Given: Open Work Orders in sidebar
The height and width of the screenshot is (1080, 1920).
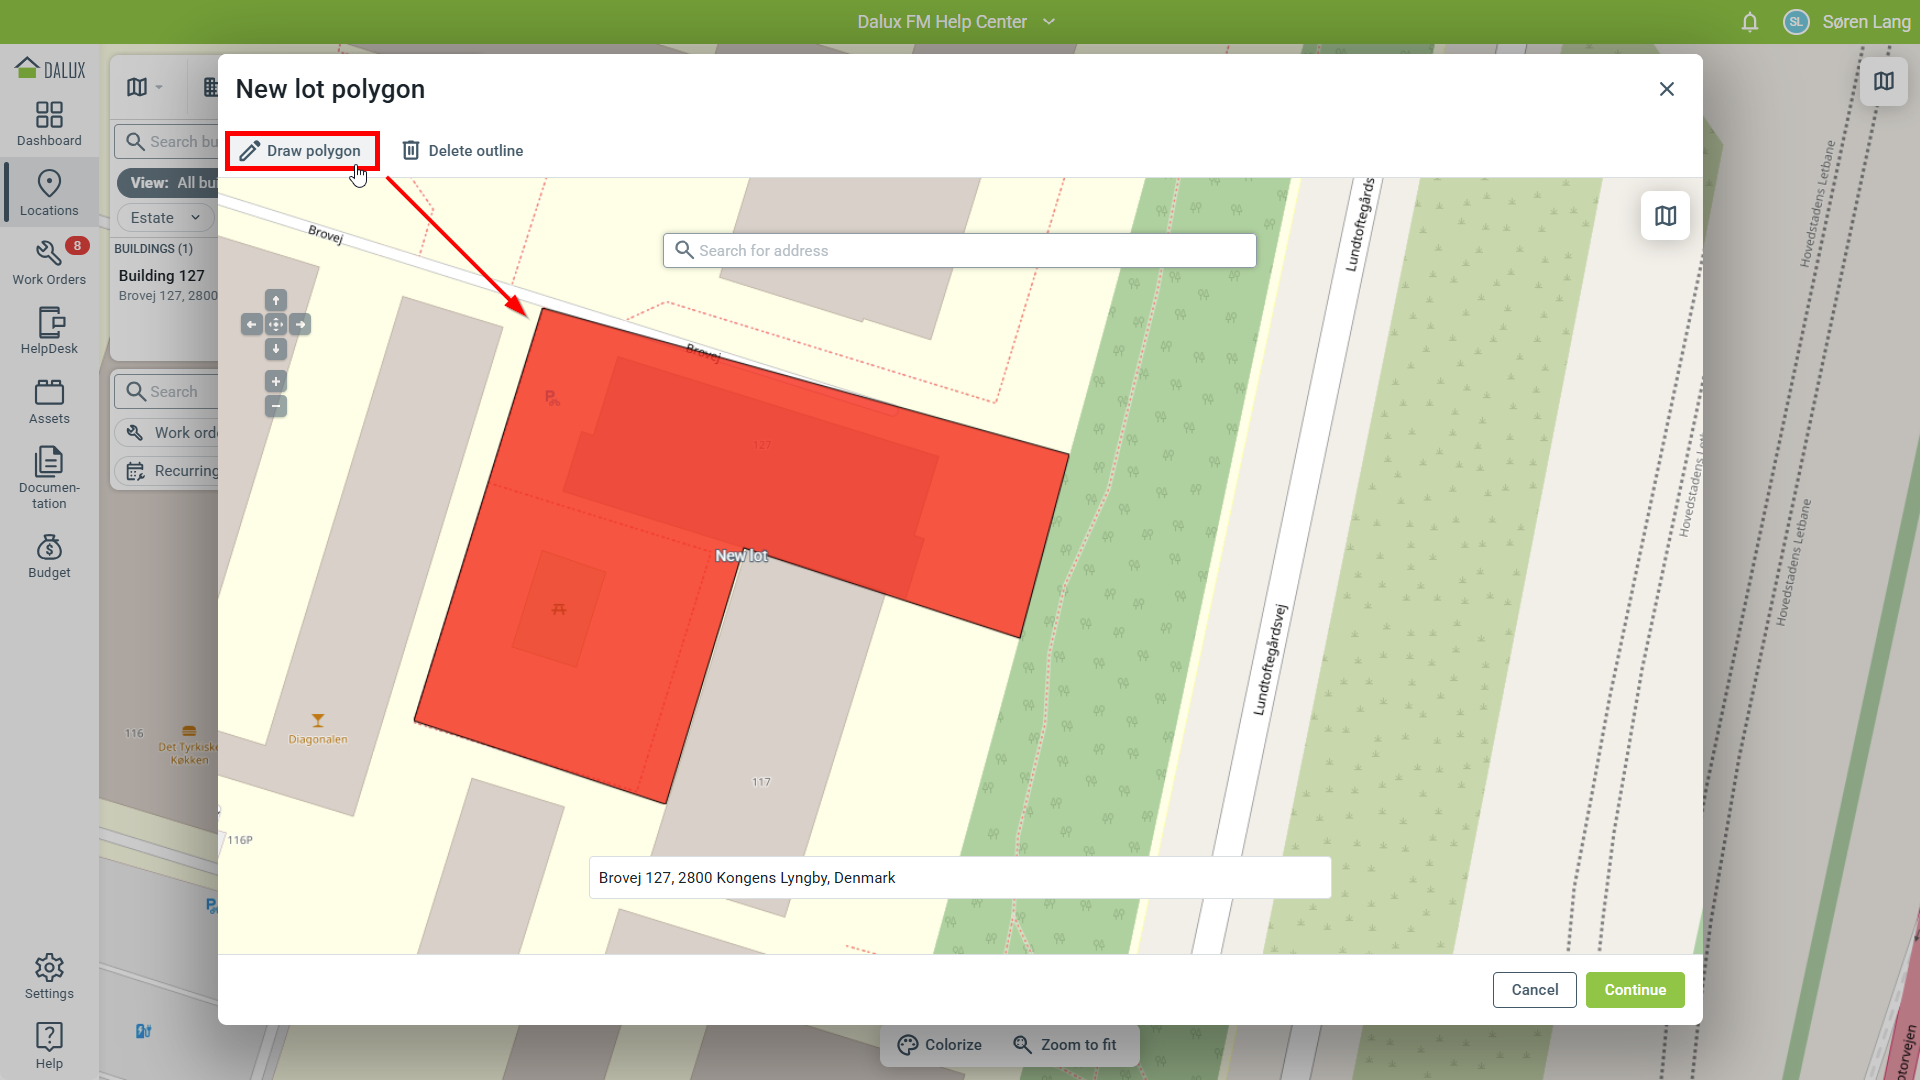Looking at the screenshot, I should [49, 262].
